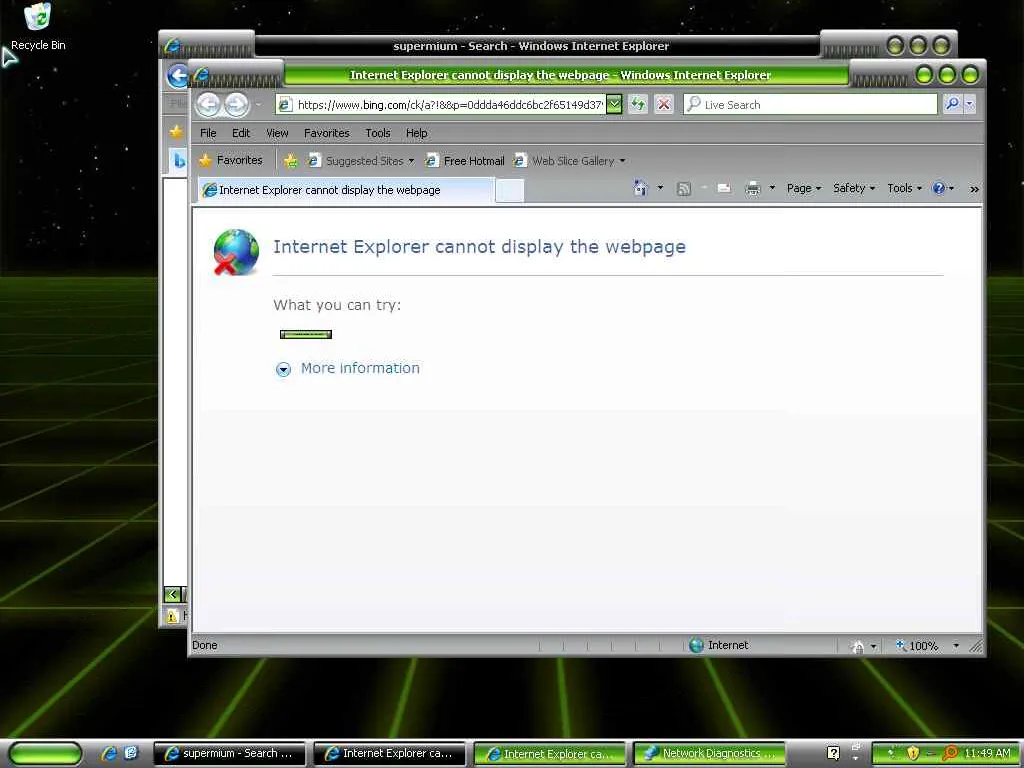This screenshot has width=1024, height=768.
Task: Click the command bar overflow chevron
Action: pyautogui.click(x=974, y=189)
